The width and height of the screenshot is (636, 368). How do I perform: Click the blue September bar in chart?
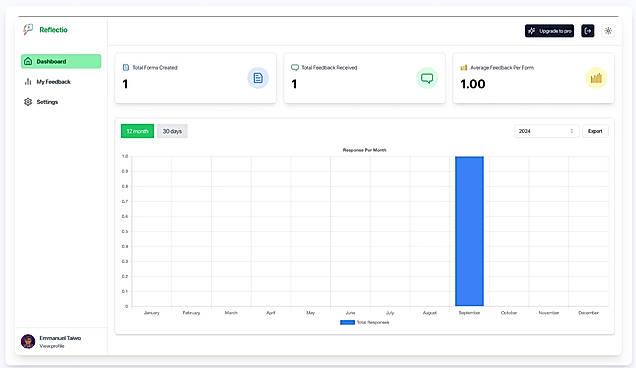(469, 231)
